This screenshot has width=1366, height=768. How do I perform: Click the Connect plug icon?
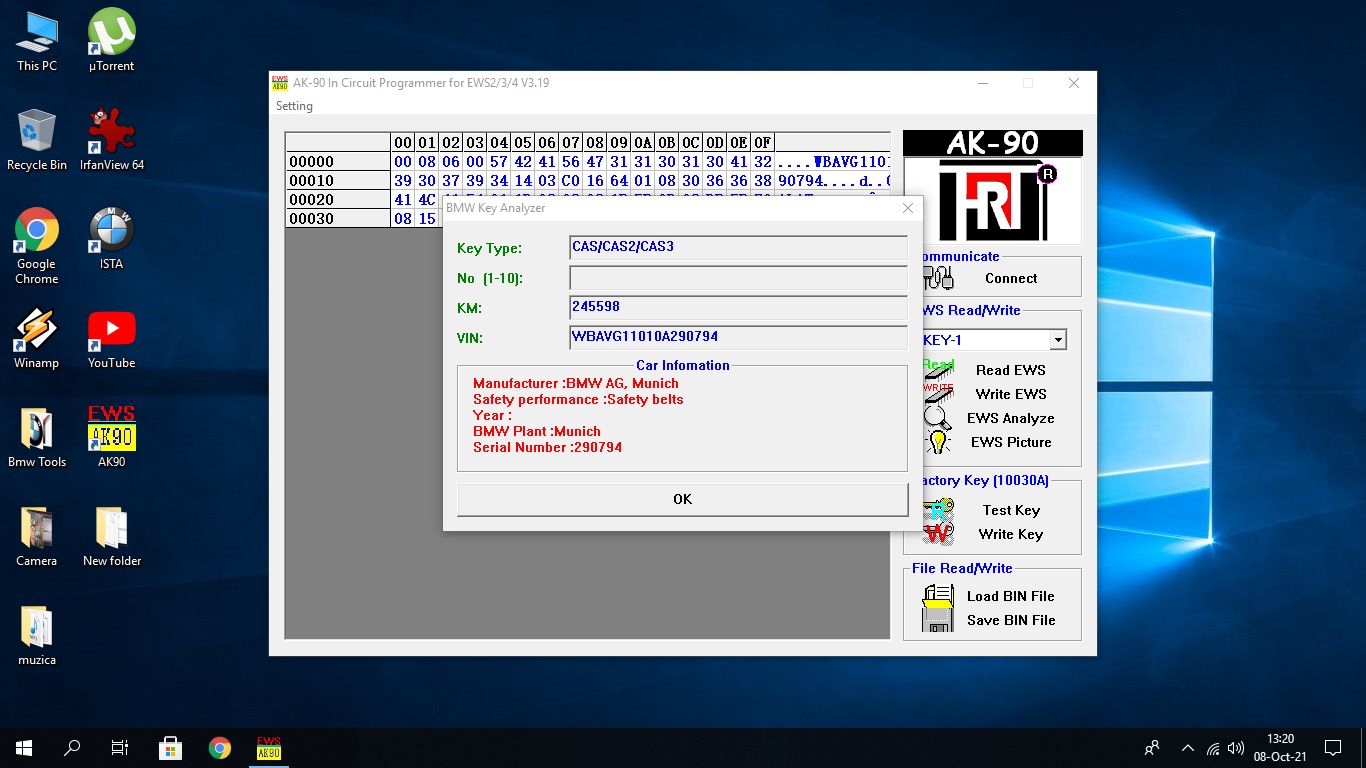[x=938, y=278]
